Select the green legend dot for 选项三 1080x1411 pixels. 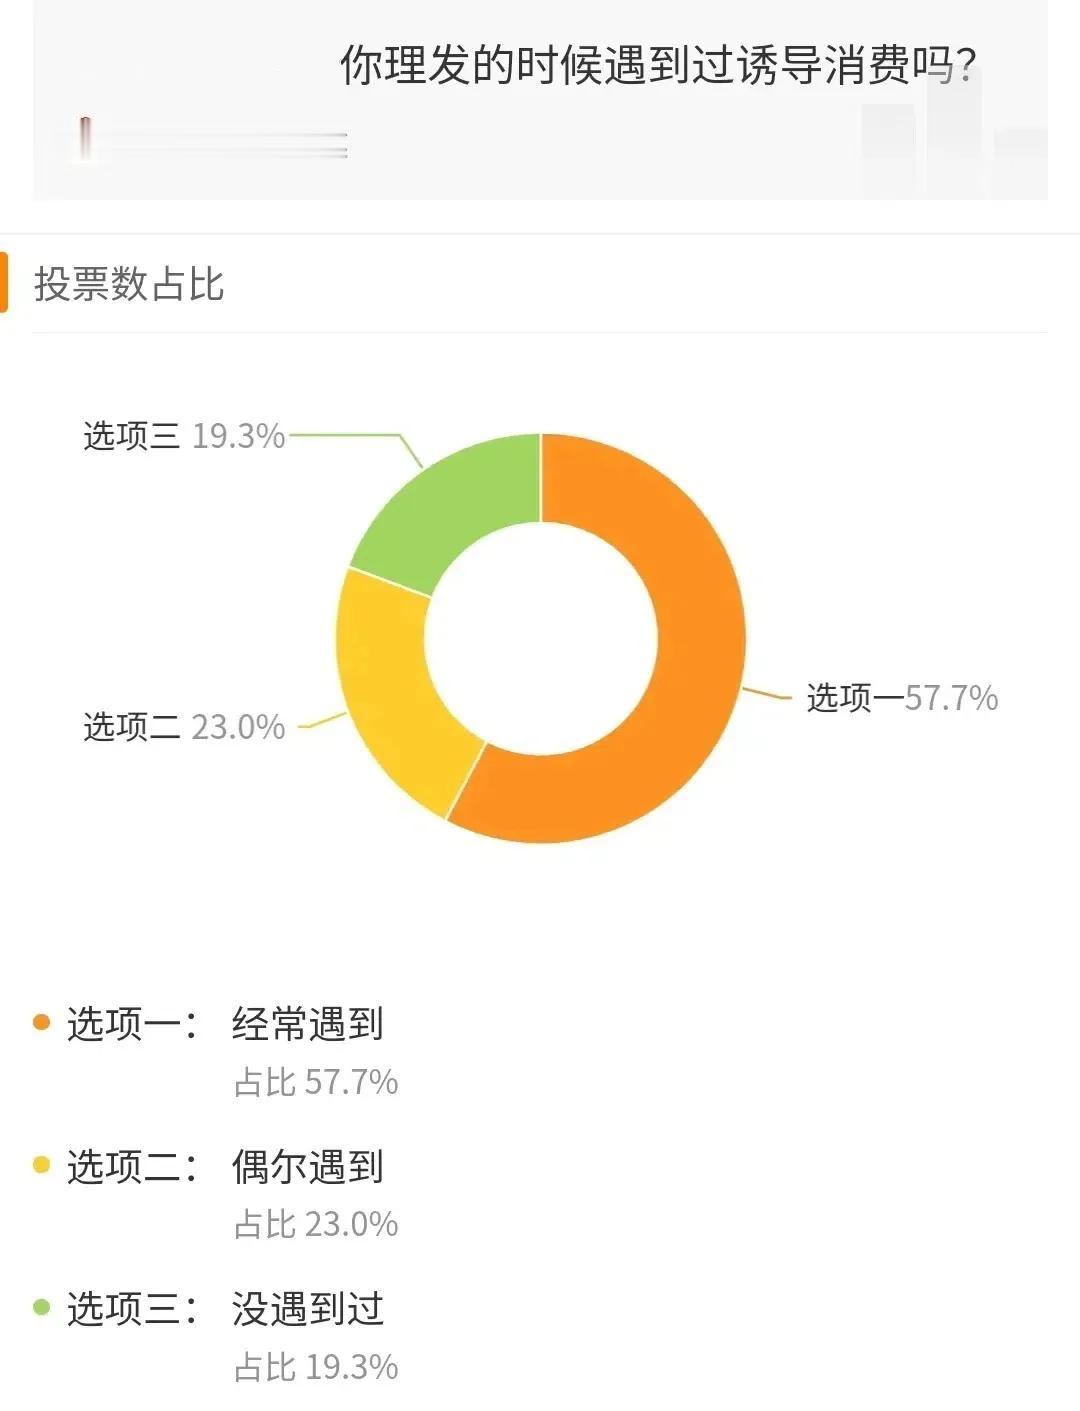point(42,1306)
